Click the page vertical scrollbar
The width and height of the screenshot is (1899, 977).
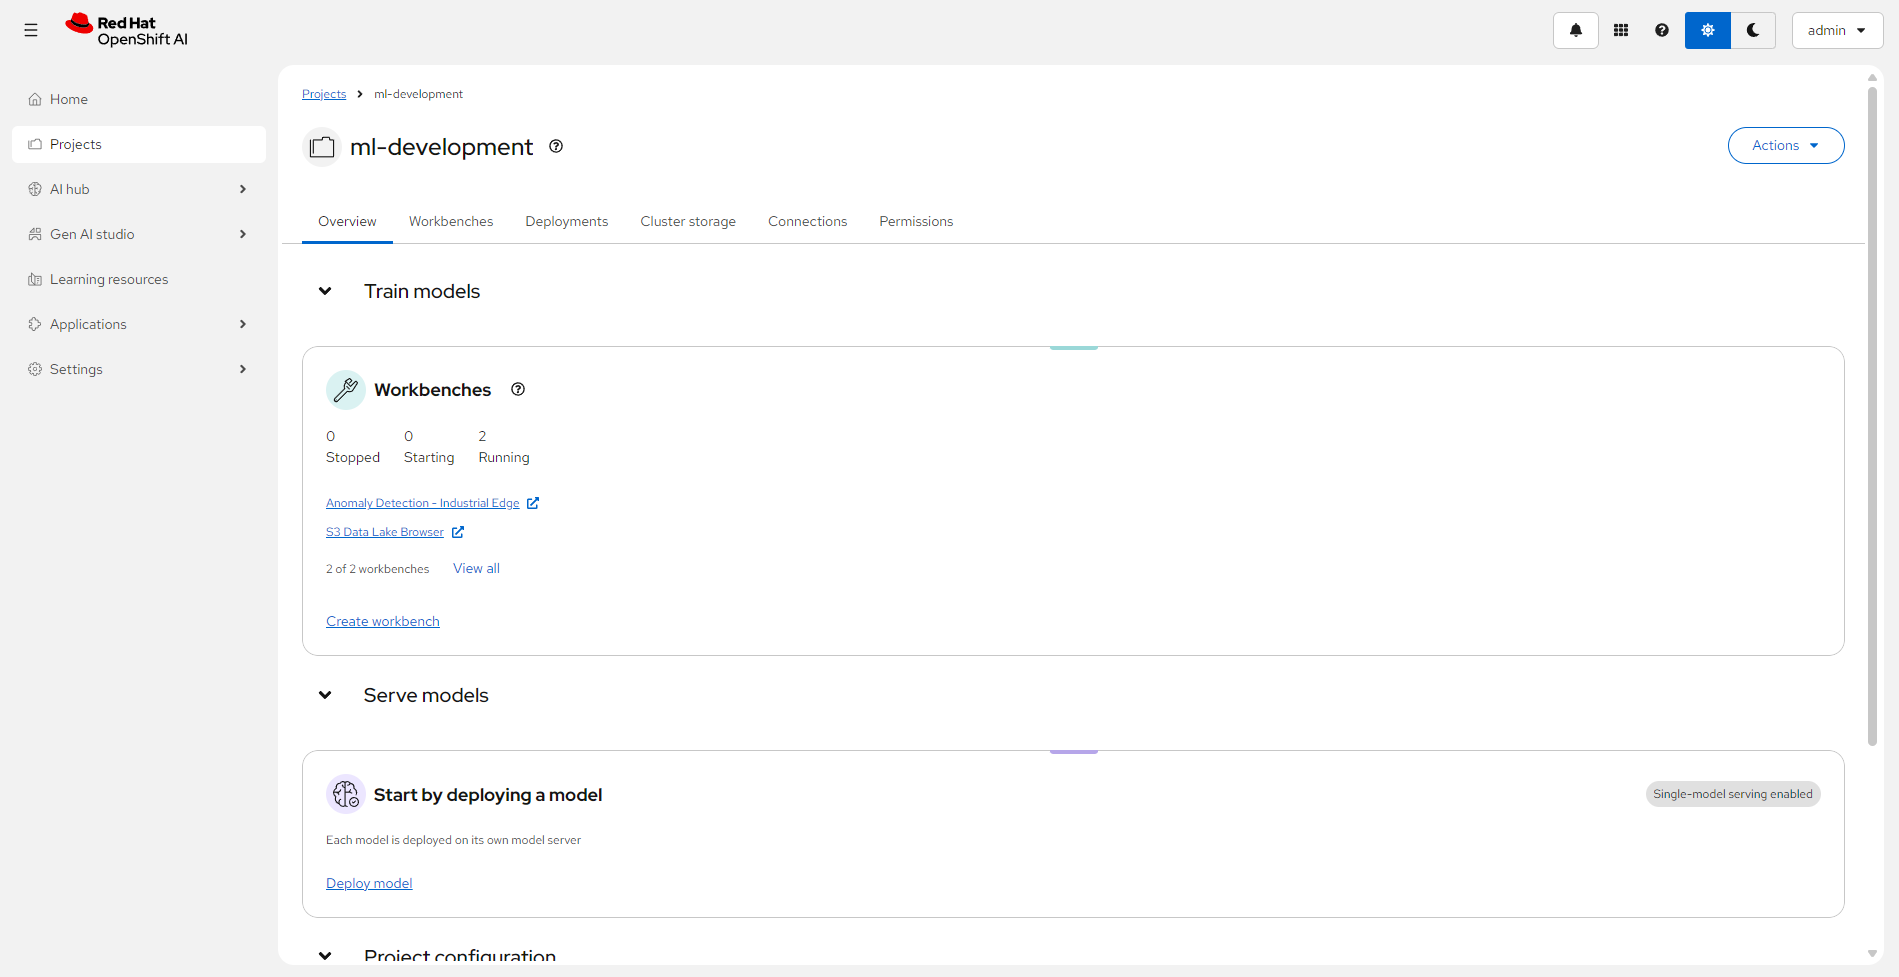1872,416
